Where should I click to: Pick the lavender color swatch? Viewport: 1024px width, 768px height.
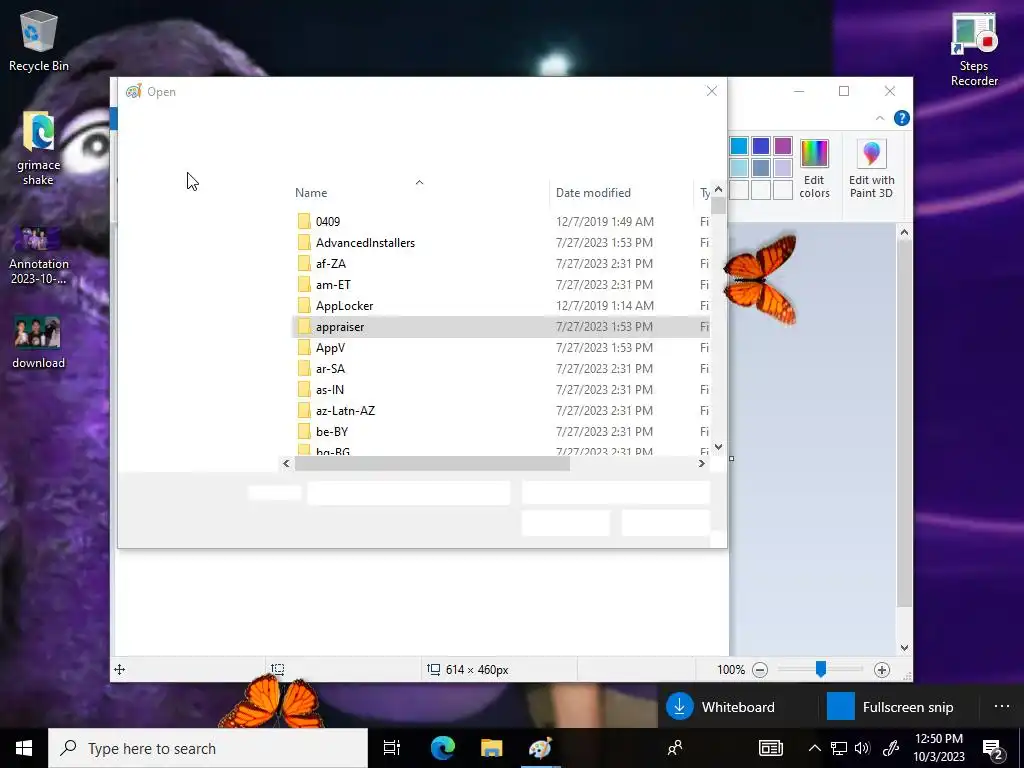pos(782,168)
